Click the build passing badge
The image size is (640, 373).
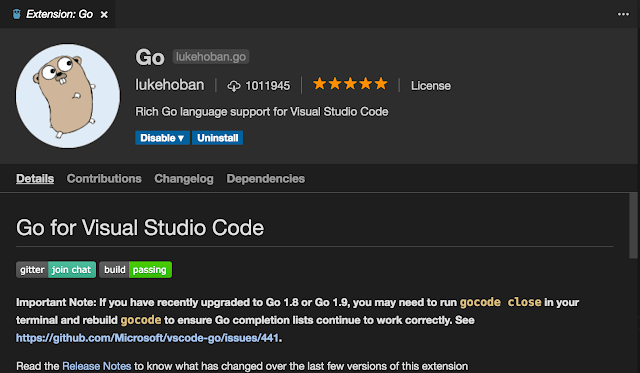[136, 270]
